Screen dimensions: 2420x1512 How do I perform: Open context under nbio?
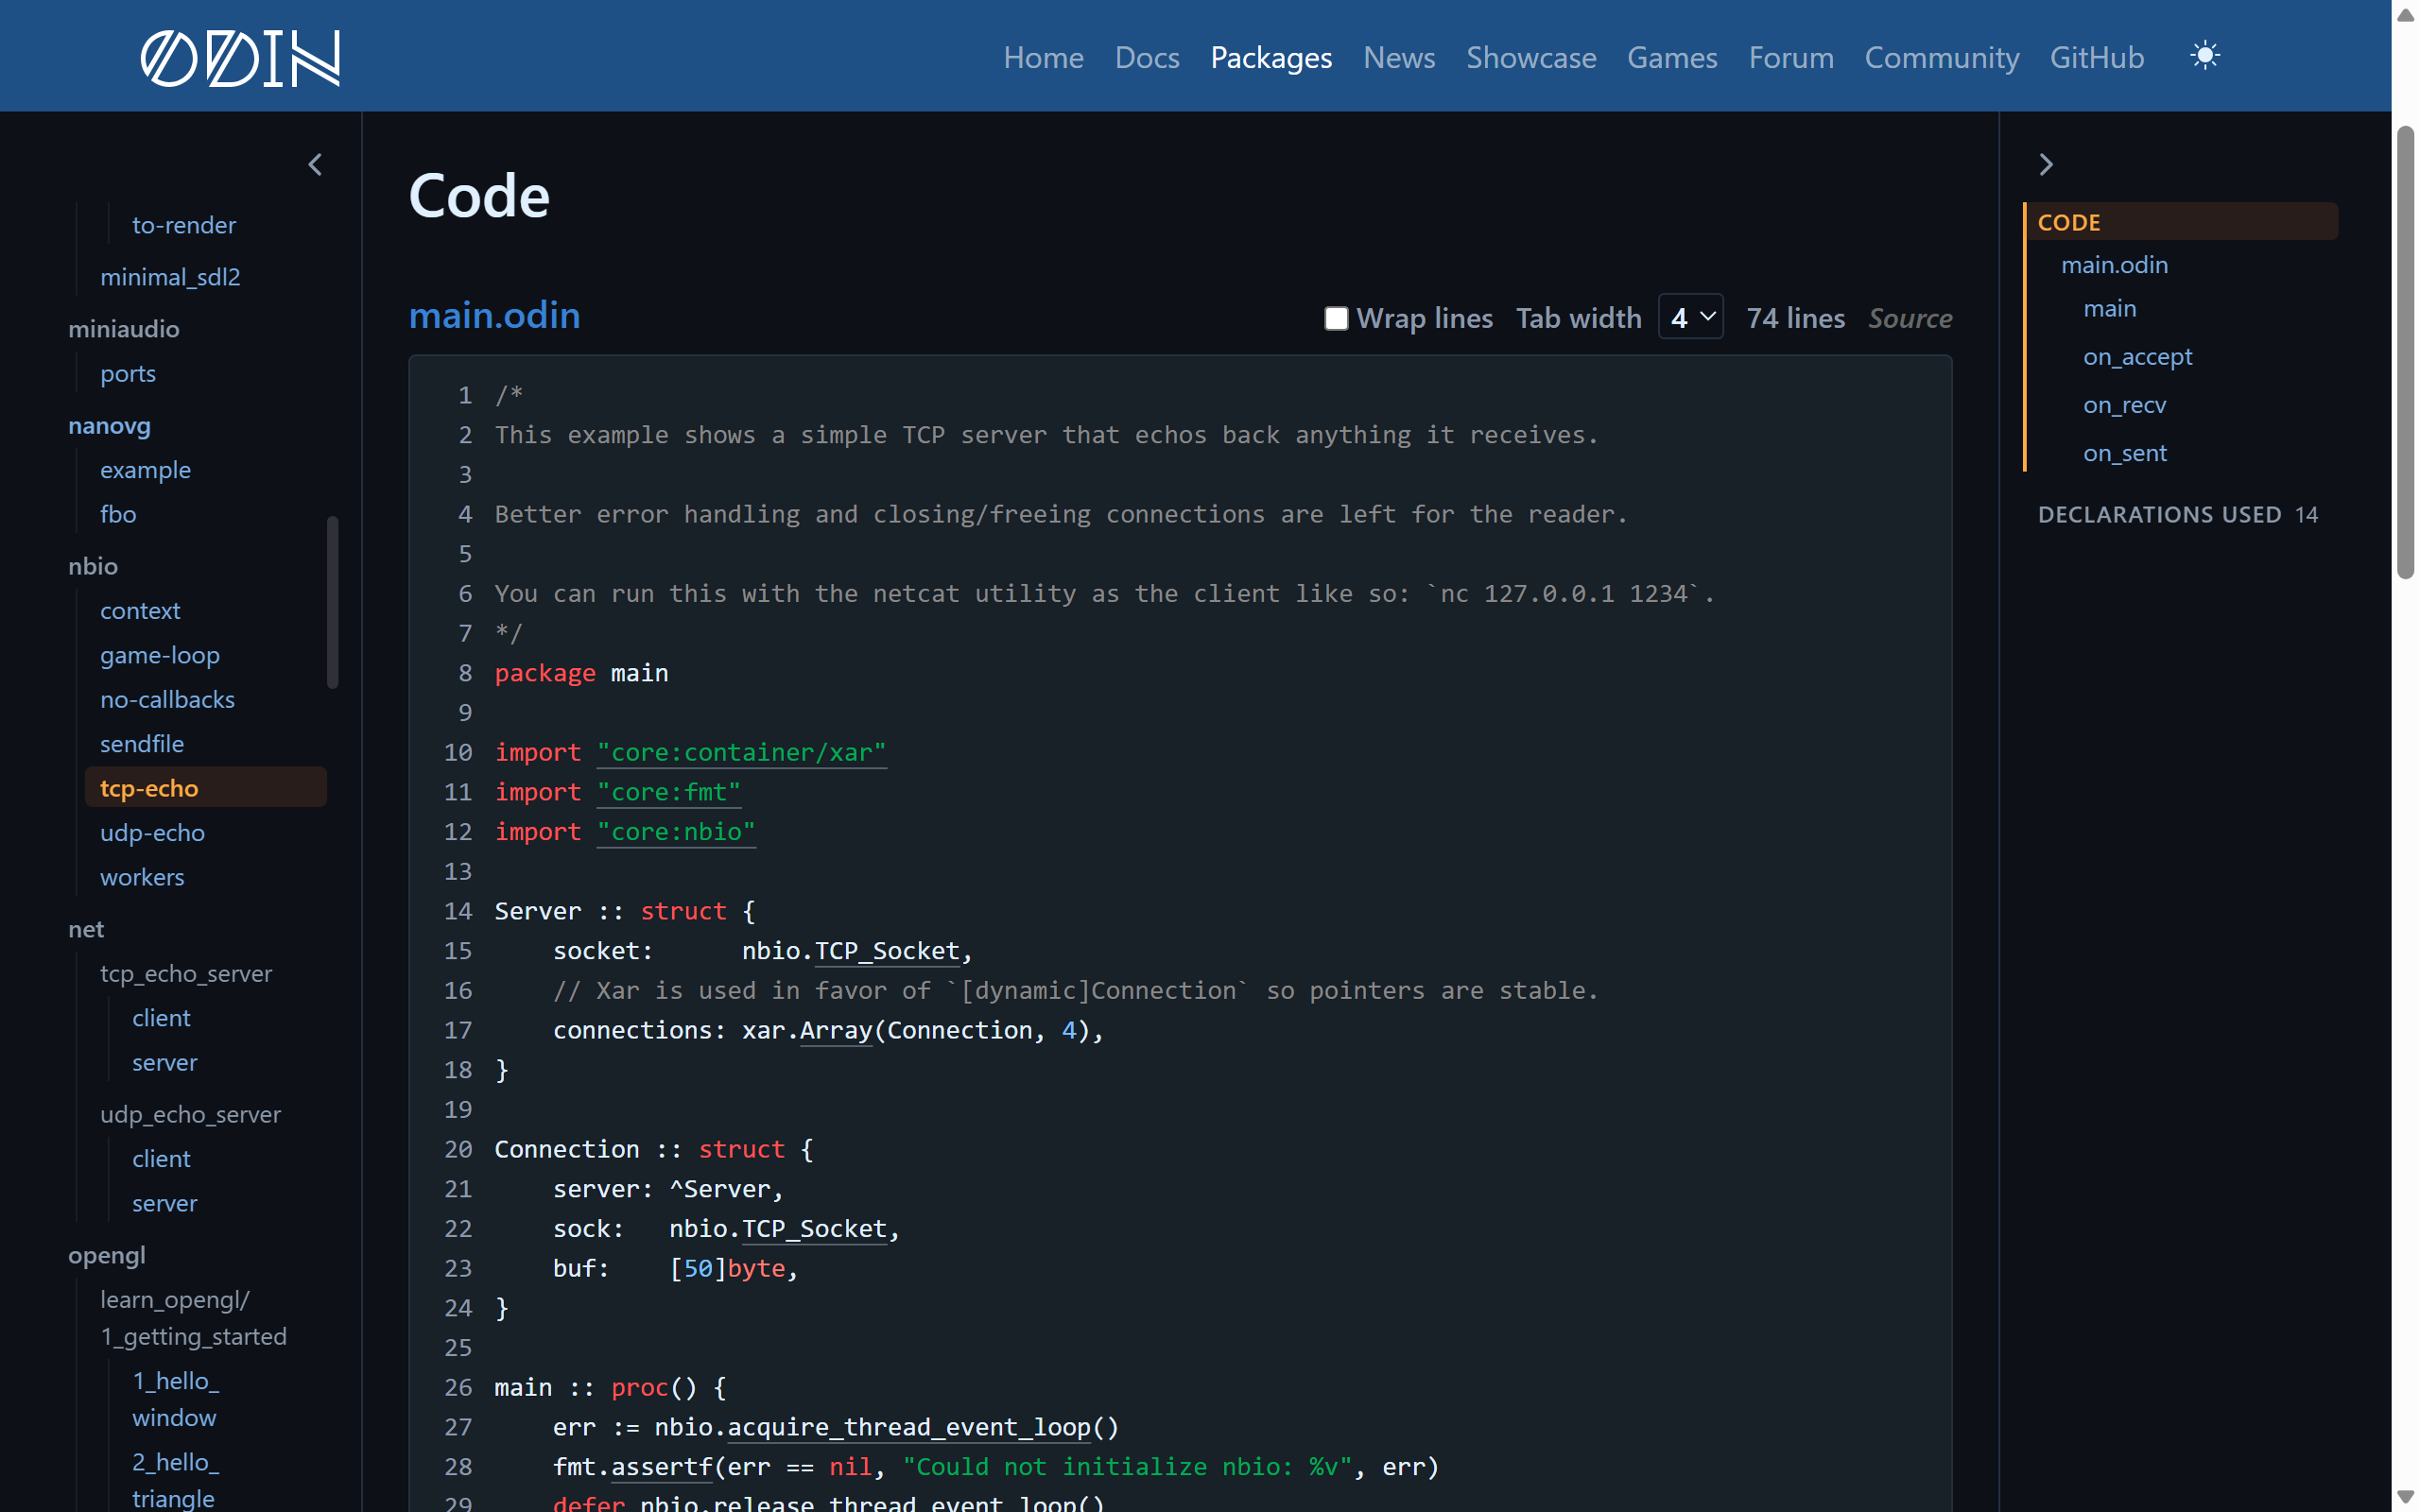coord(140,611)
